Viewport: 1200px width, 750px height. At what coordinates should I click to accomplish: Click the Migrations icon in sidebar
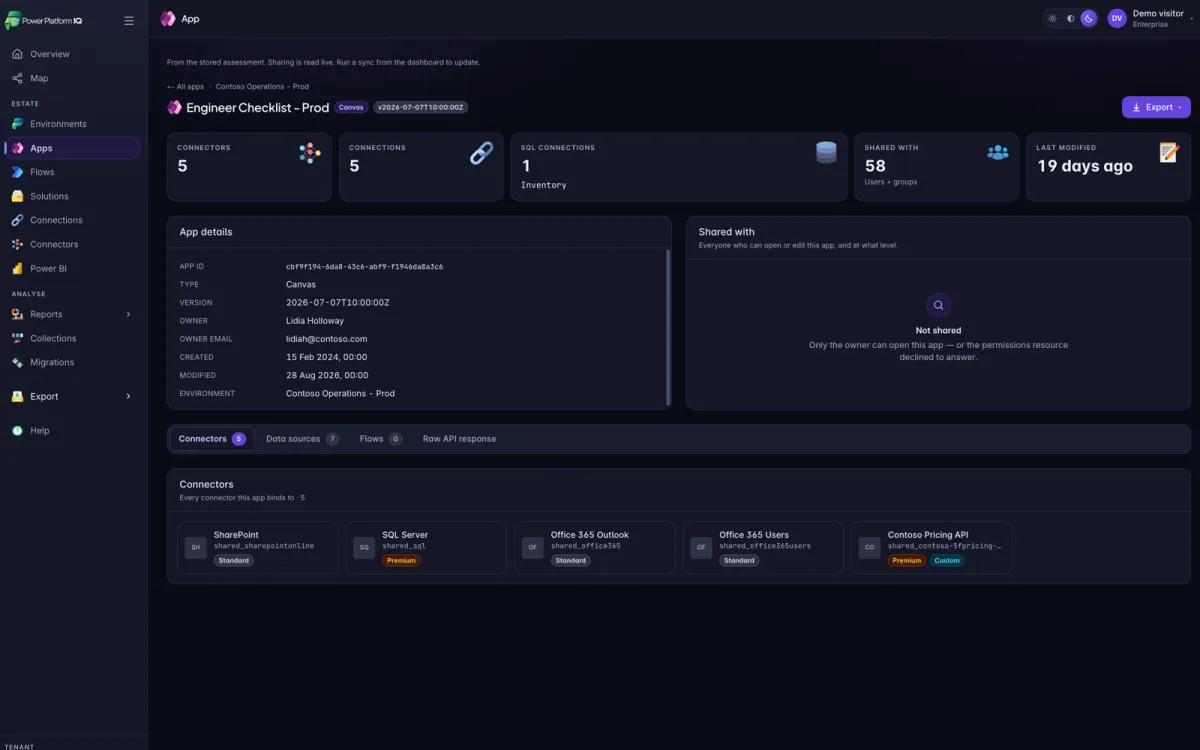(18, 362)
